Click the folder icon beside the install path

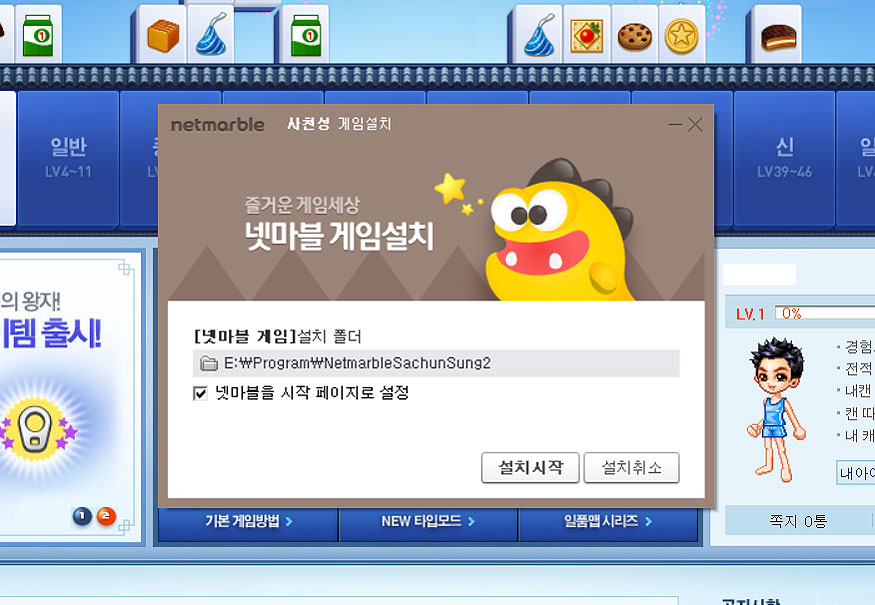209,364
